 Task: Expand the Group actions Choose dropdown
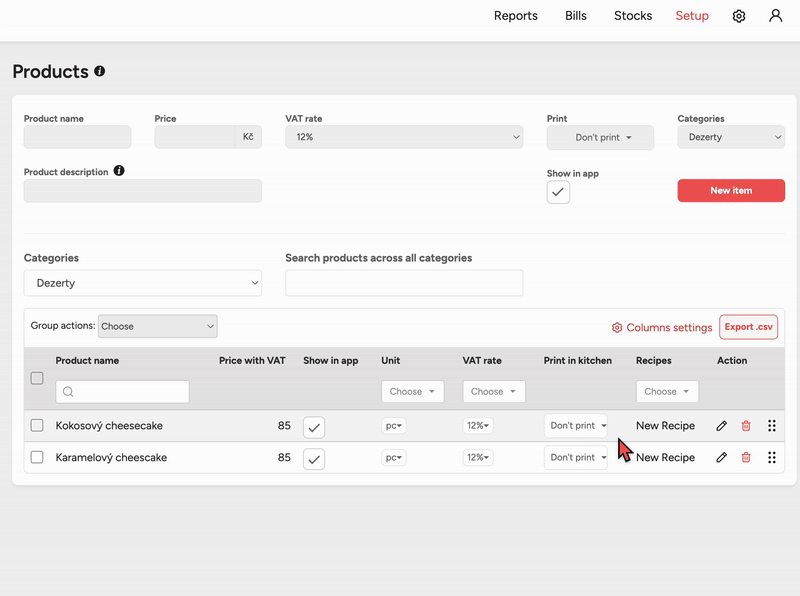157,326
